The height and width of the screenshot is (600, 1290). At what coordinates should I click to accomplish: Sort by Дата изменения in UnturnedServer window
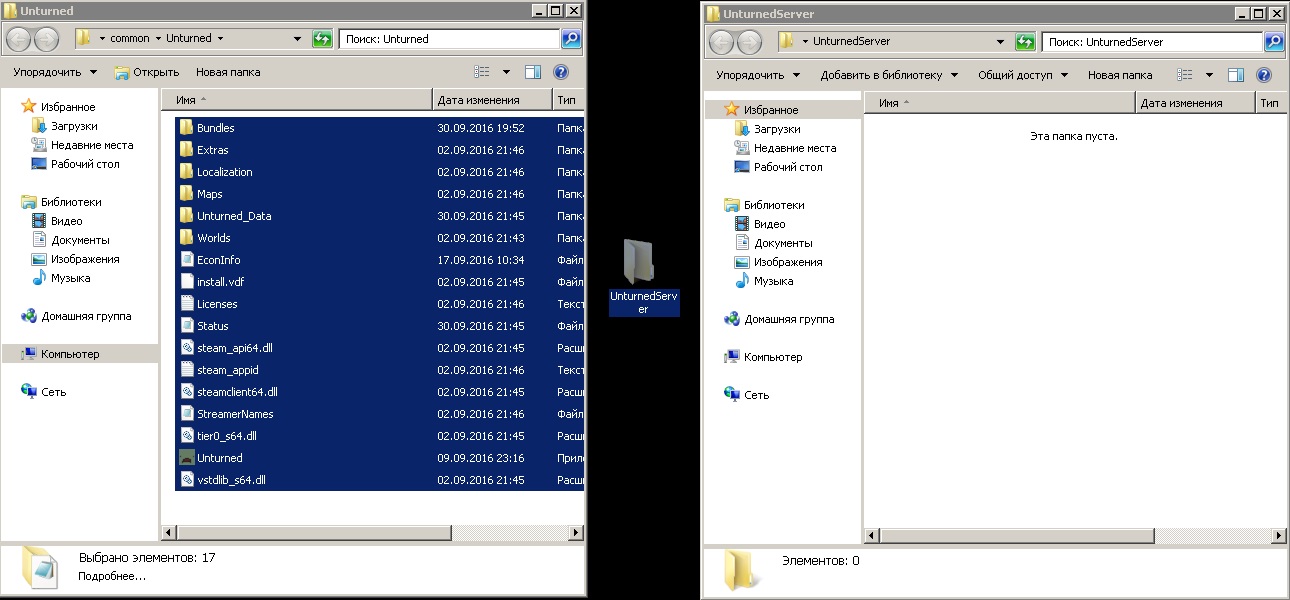click(1195, 103)
